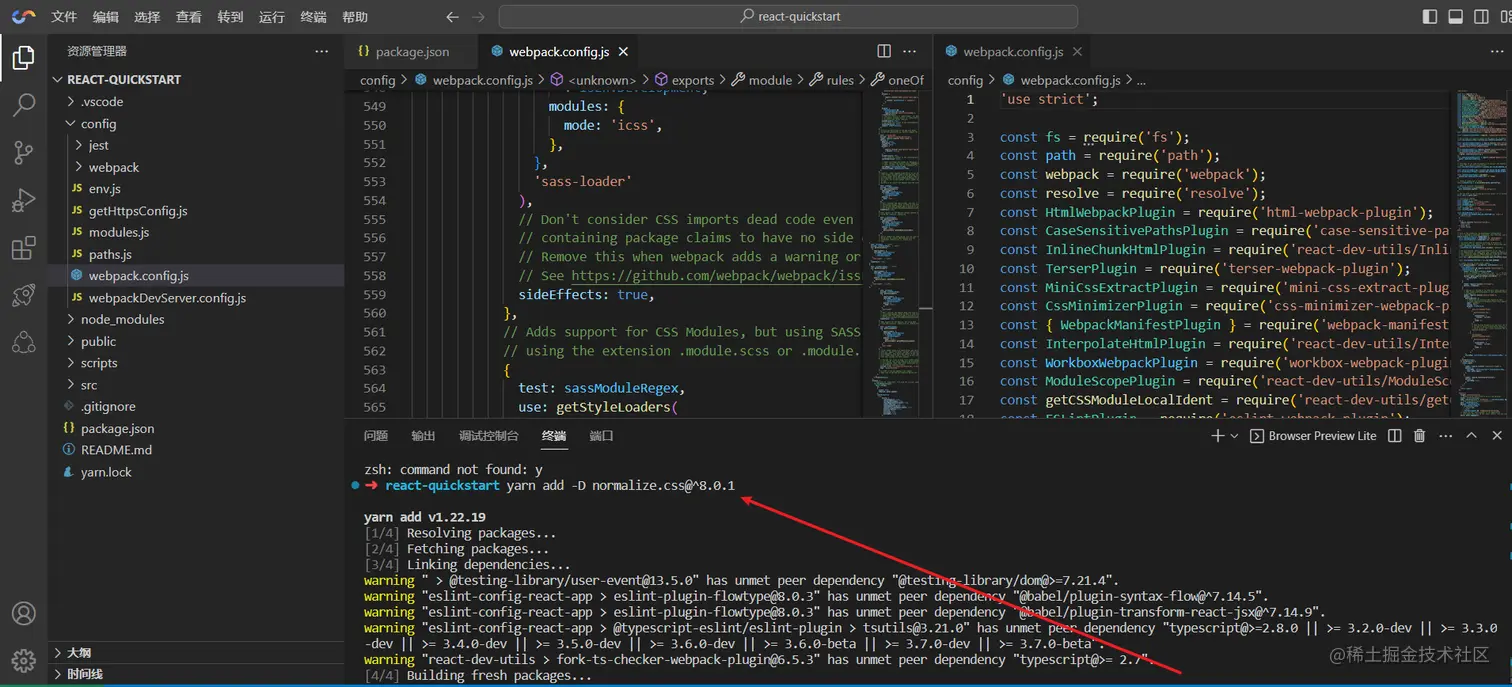Screen dimensions: 1512x687
Task: Go forward with the right arrow
Action: (x=479, y=17)
